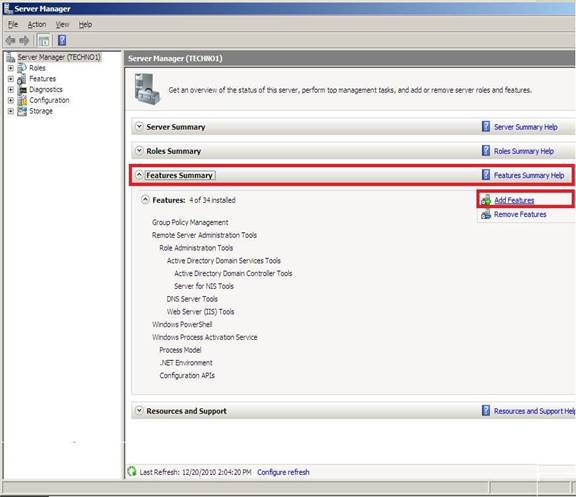
Task: Click the Roles icon in the tree
Action: pos(22,68)
